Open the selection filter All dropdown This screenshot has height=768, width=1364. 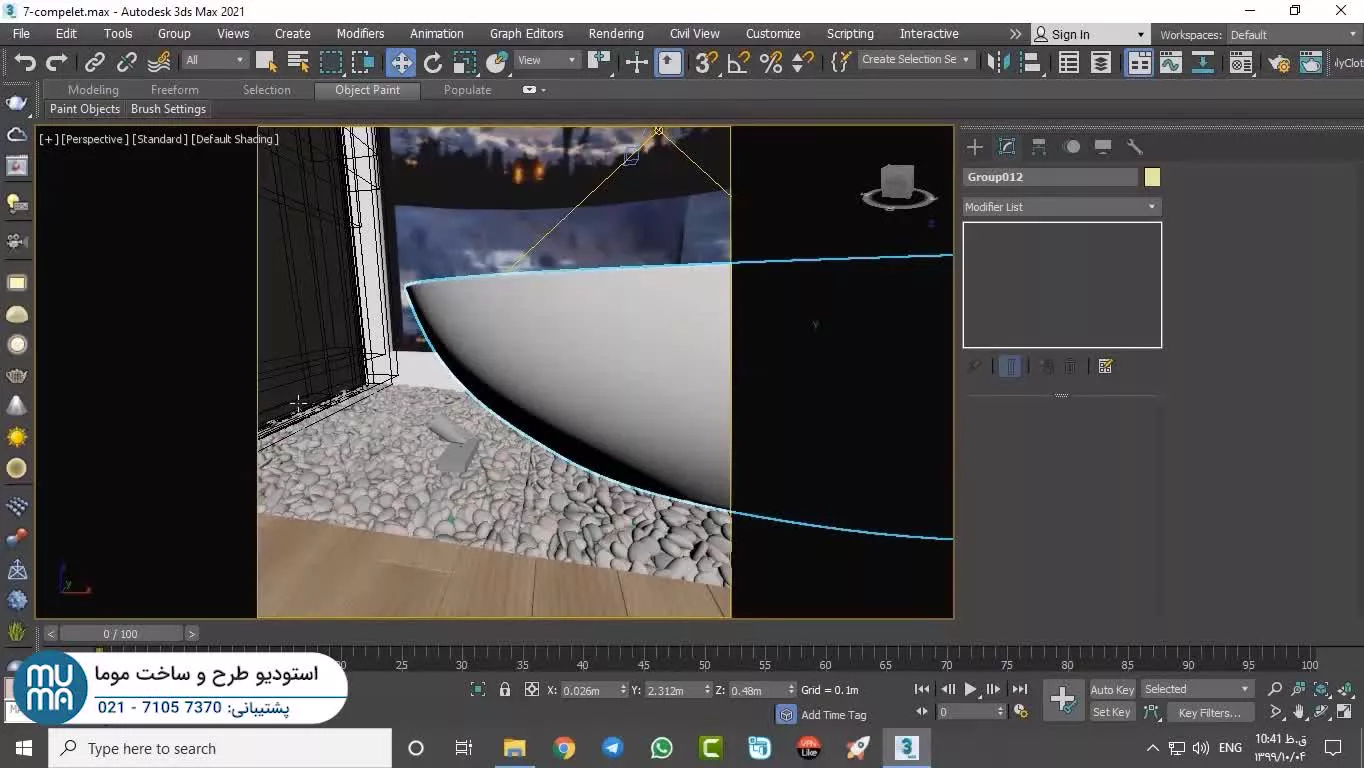pos(215,60)
